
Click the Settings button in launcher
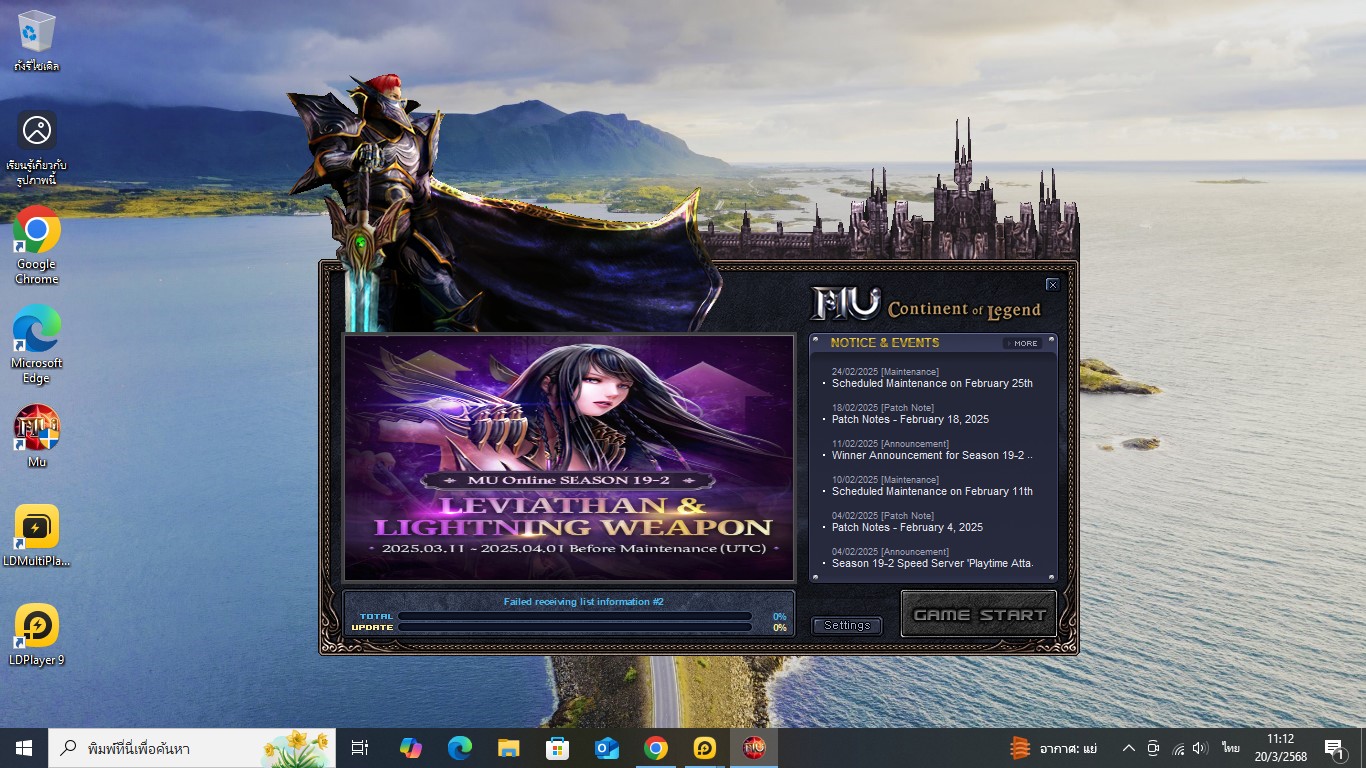(x=847, y=625)
